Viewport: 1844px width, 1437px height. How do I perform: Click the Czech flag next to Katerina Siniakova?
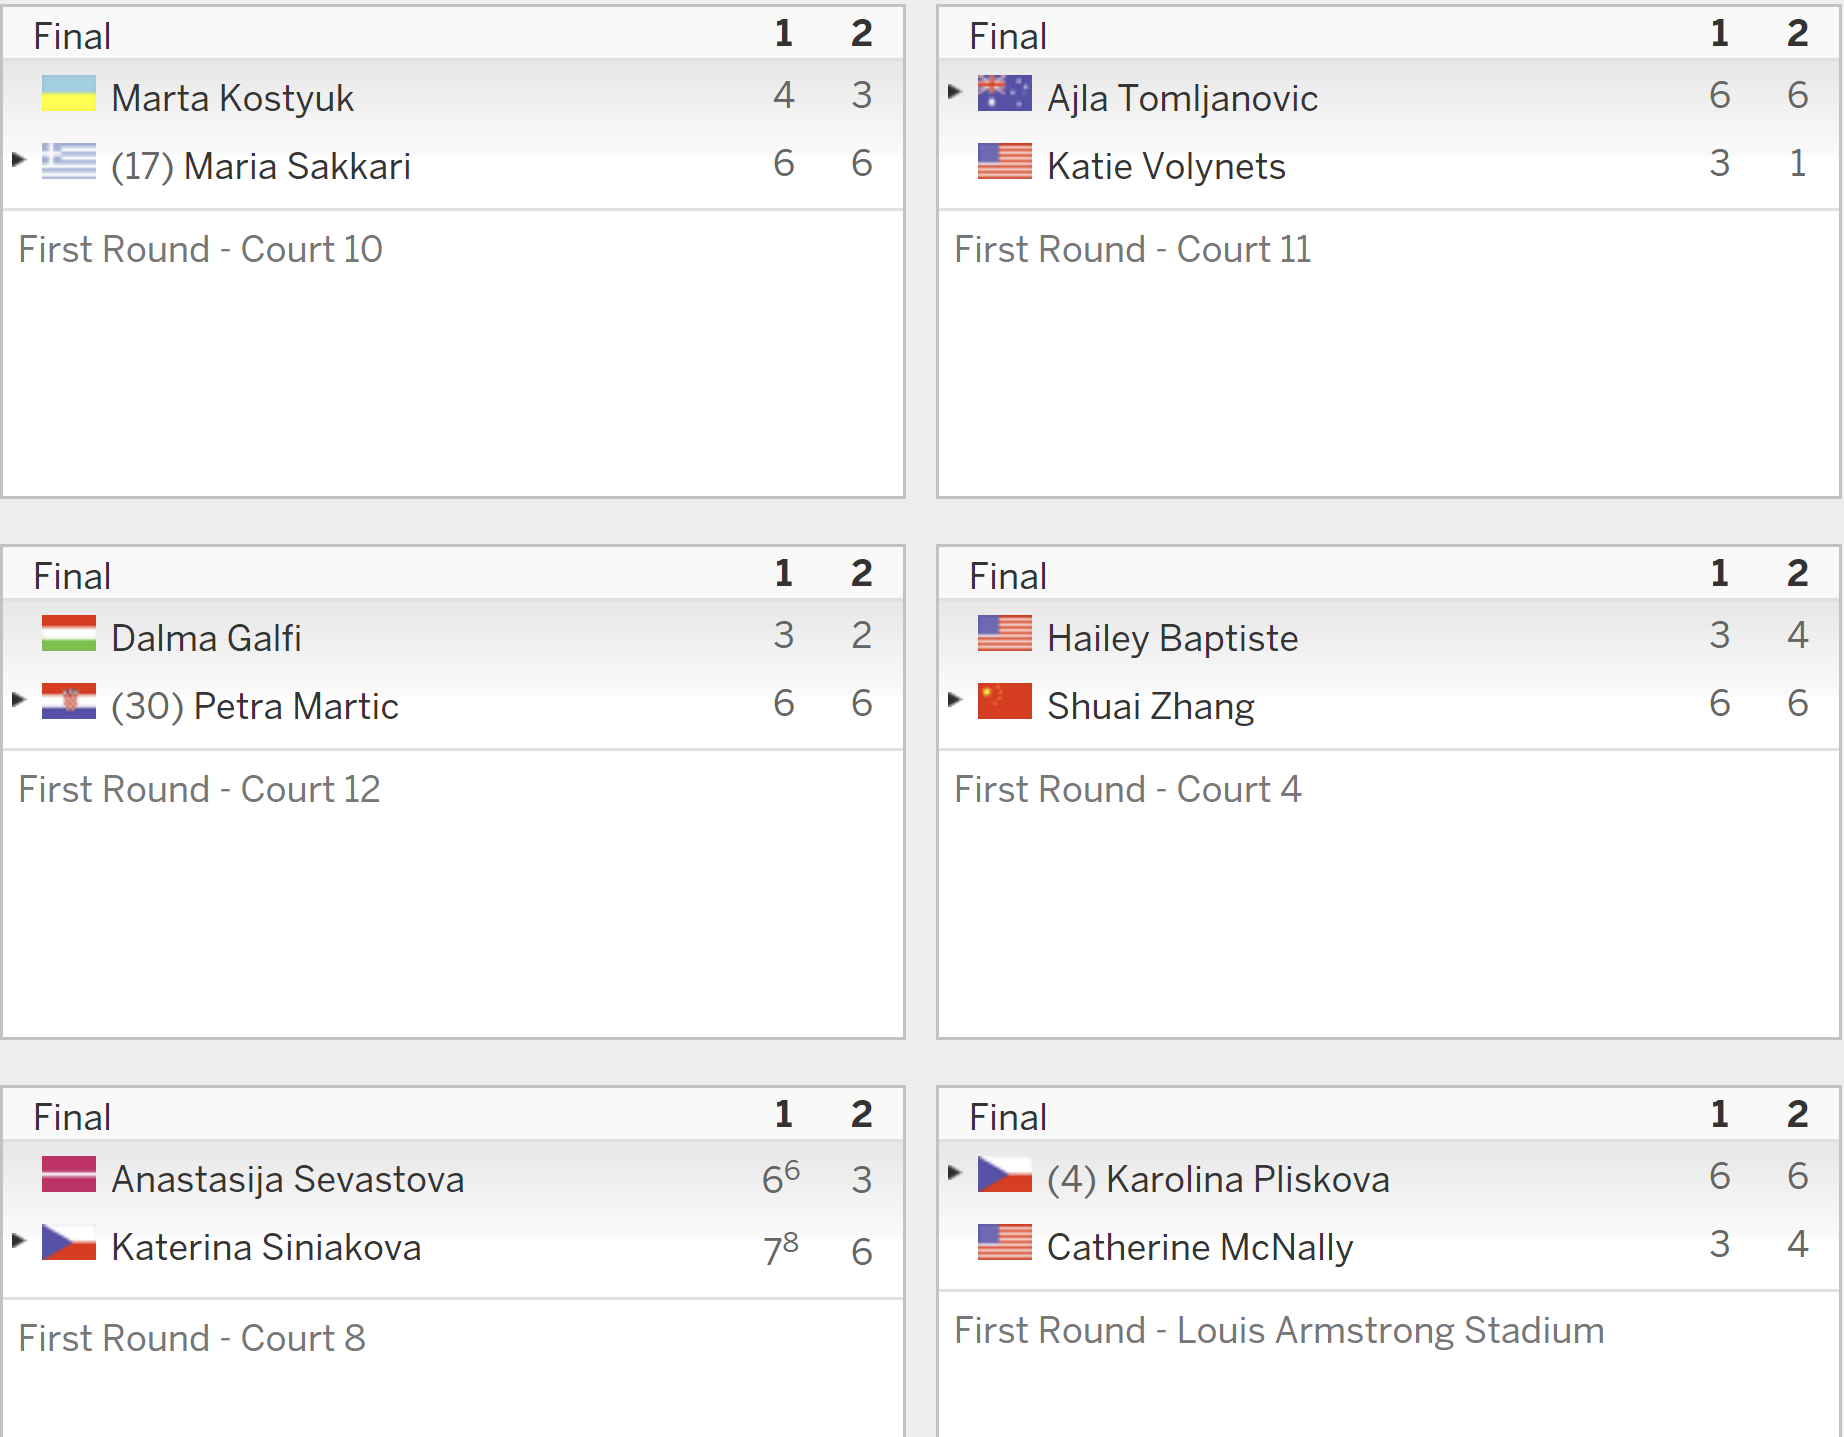pyautogui.click(x=69, y=1243)
